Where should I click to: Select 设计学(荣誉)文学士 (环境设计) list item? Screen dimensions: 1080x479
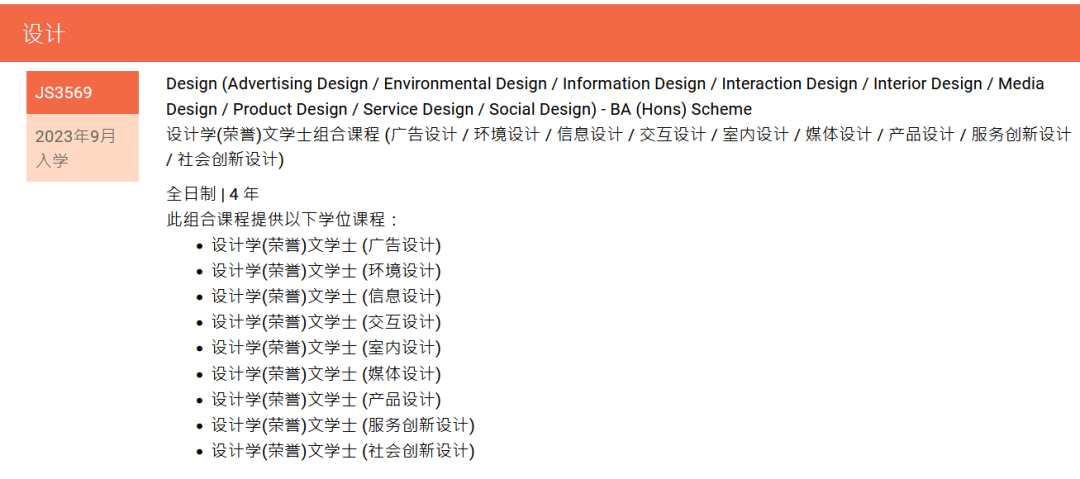(325, 271)
